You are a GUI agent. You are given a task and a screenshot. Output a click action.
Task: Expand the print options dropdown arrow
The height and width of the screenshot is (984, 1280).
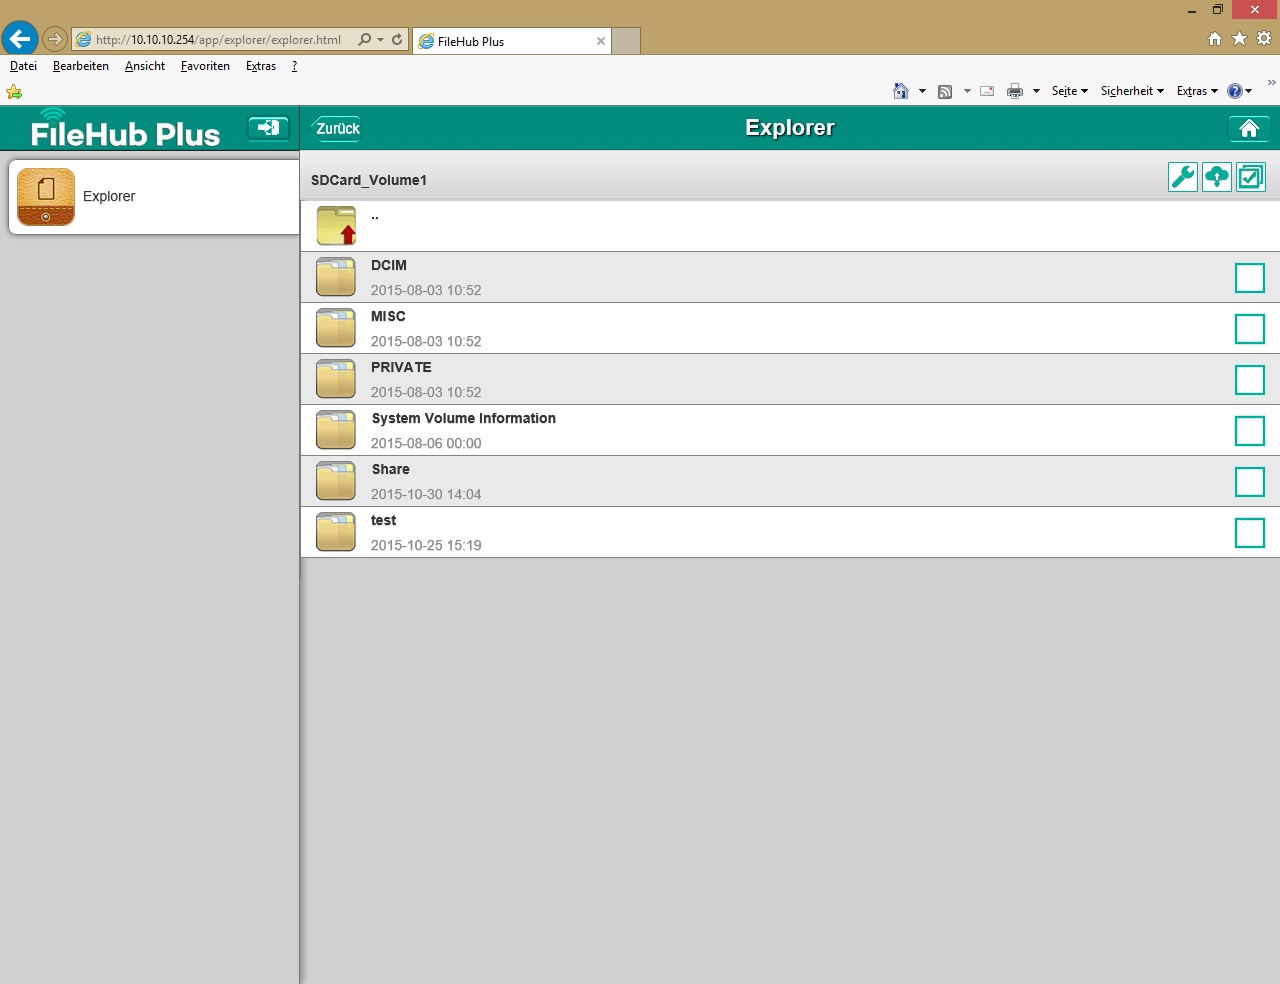coord(1036,91)
